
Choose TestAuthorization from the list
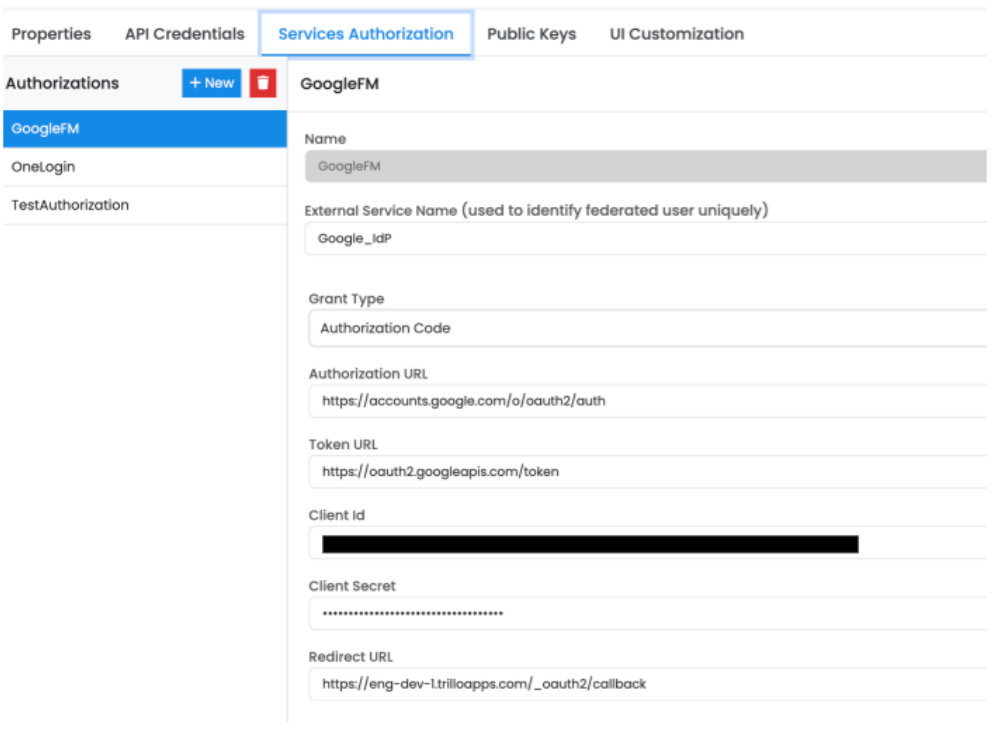[x=145, y=205]
